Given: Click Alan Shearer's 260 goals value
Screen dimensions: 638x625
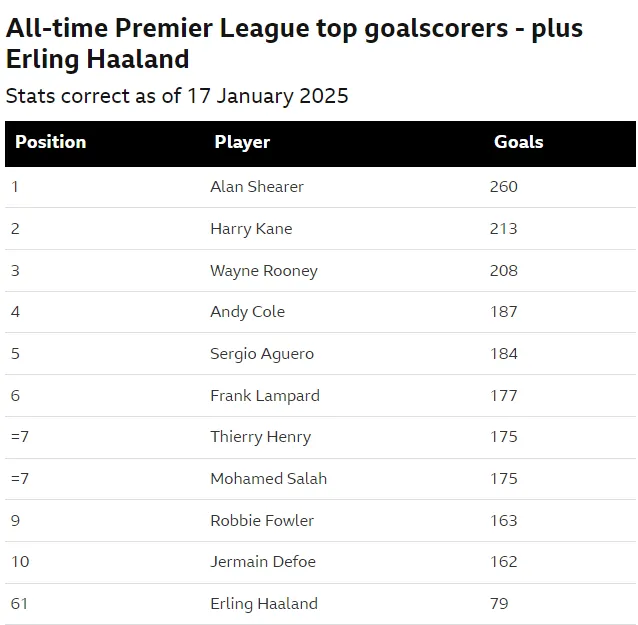Looking at the screenshot, I should click(503, 187).
